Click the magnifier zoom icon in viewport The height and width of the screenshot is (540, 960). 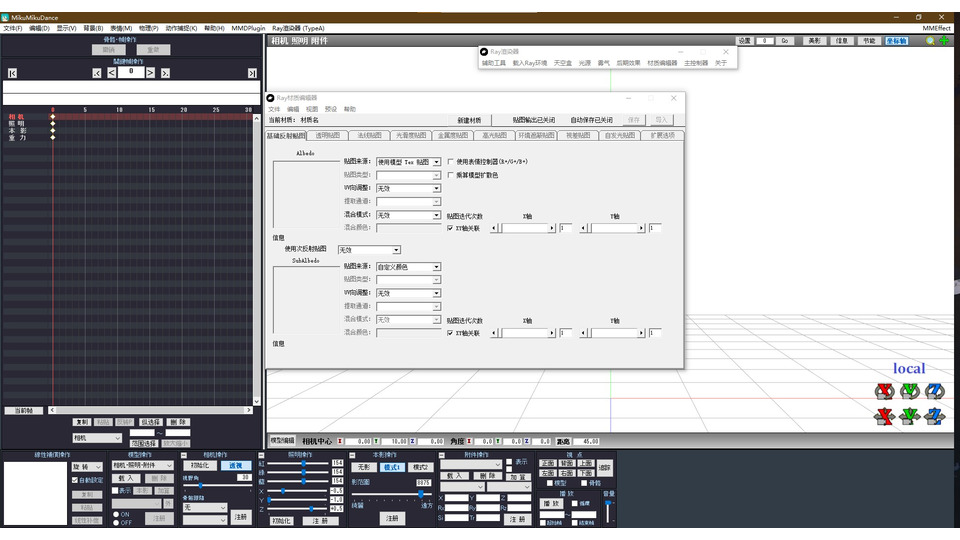tap(931, 41)
